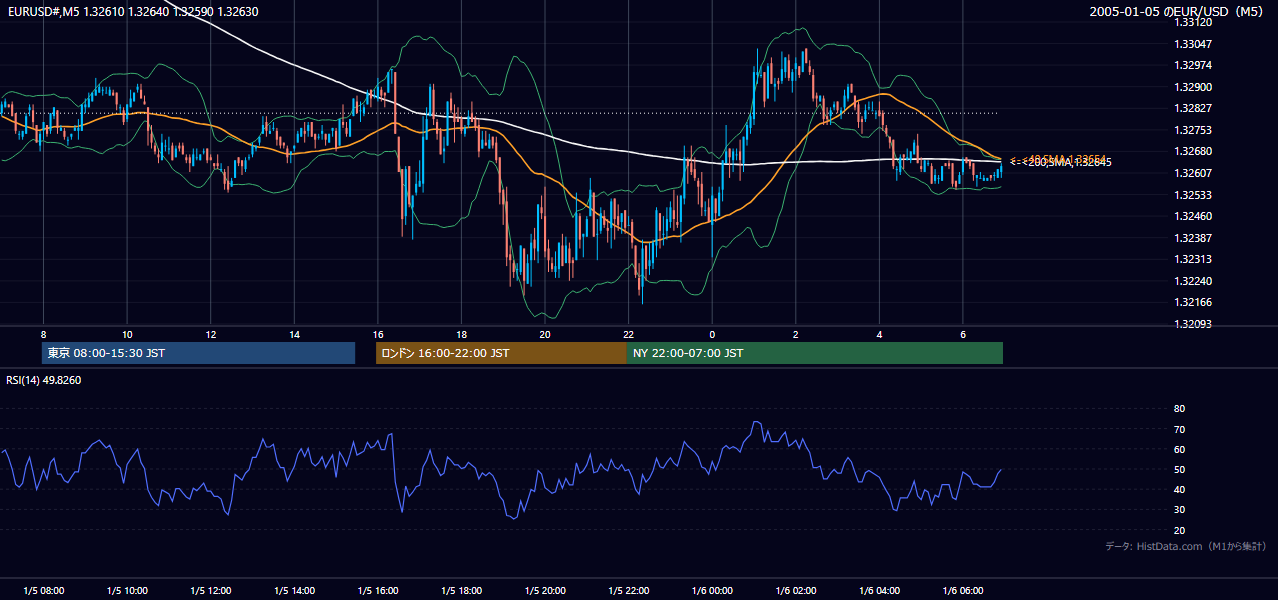1278x600 pixels.
Task: Click the 1/6 02:00 bottom time label
Action: [x=795, y=591]
